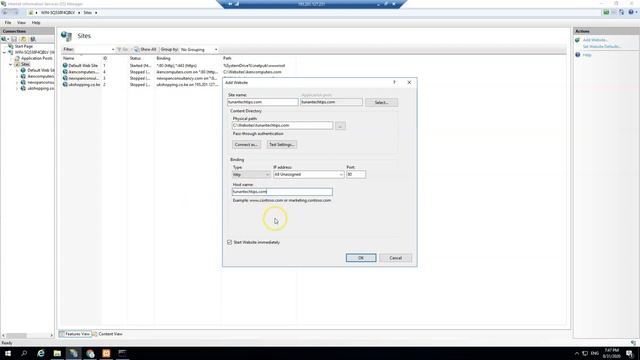Open the File menu
The image size is (640, 360).
tap(8, 23)
